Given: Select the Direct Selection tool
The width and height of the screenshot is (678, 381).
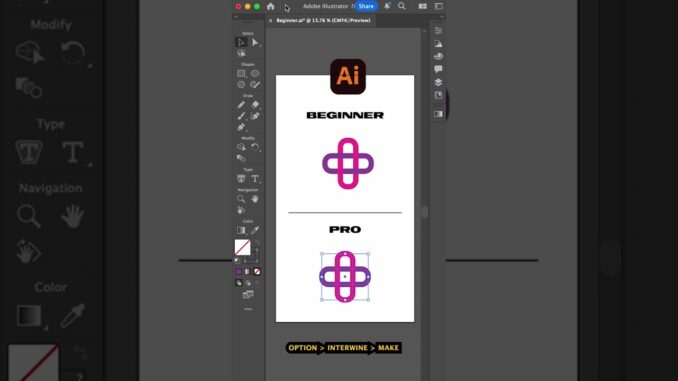Looking at the screenshot, I should point(255,42).
